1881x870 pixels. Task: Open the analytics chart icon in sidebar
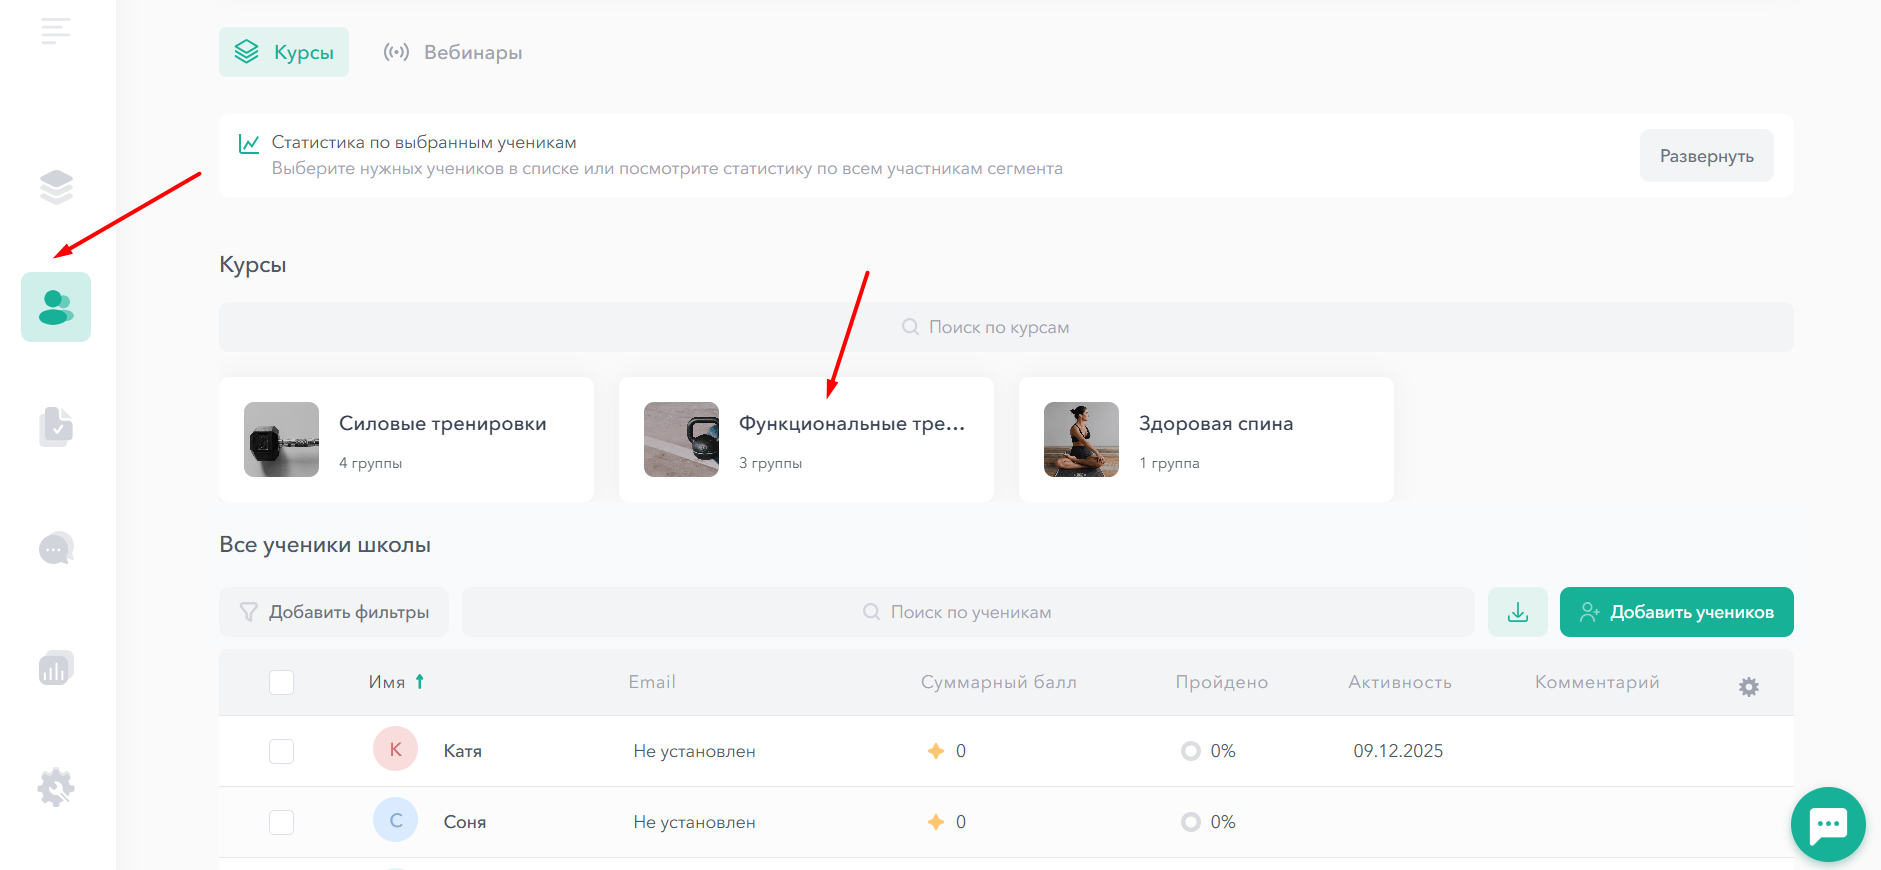56,668
